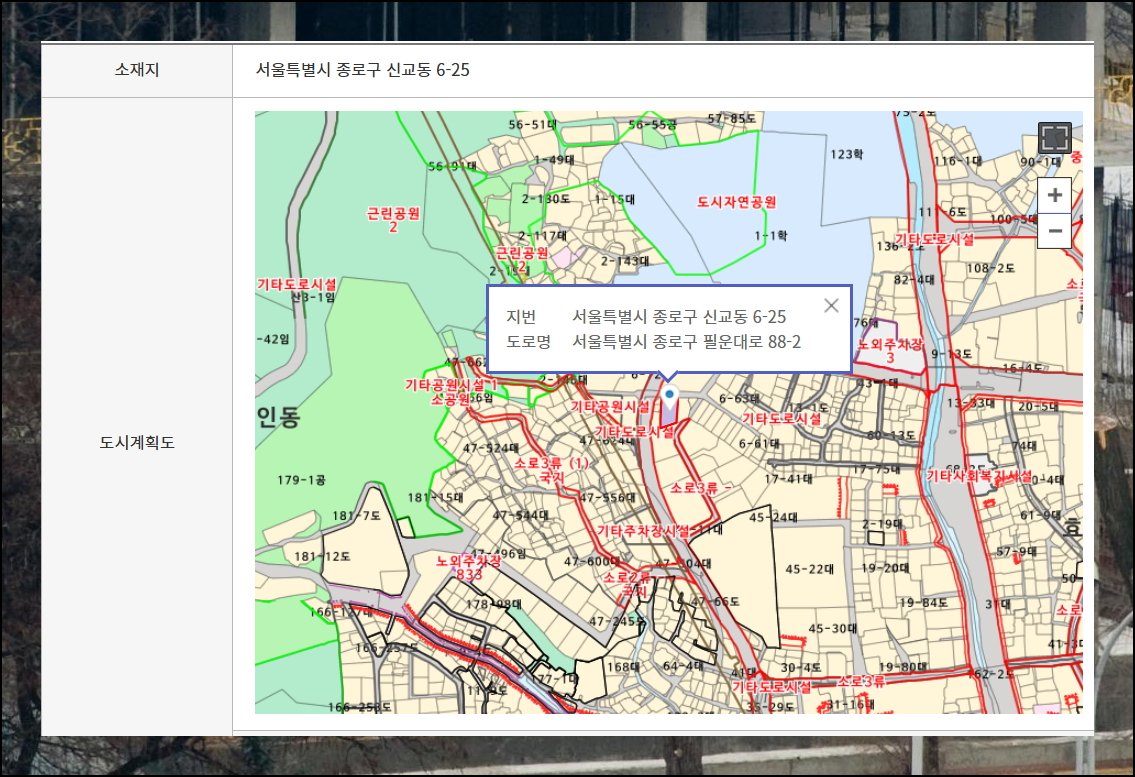Click the 소재지 header cell
This screenshot has width=1135, height=777.
coord(137,70)
